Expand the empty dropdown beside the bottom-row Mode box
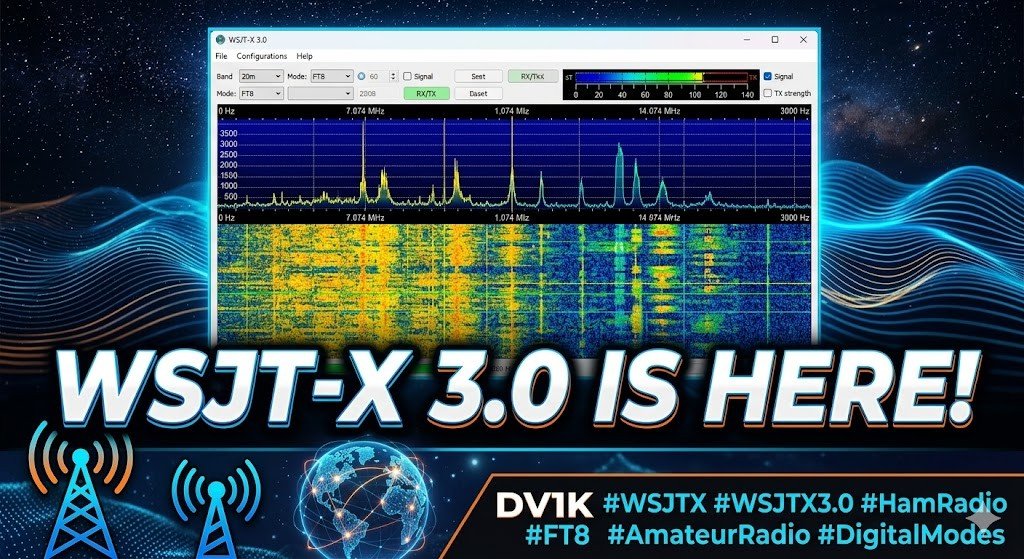The image size is (1024, 559). click(x=321, y=93)
